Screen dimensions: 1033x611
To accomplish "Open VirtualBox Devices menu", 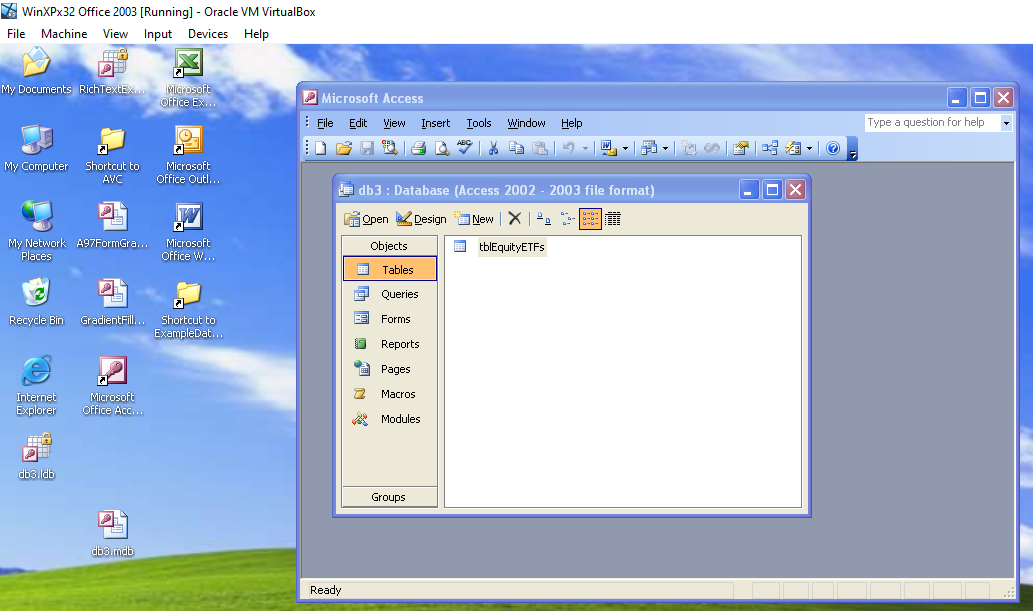I will coord(208,34).
